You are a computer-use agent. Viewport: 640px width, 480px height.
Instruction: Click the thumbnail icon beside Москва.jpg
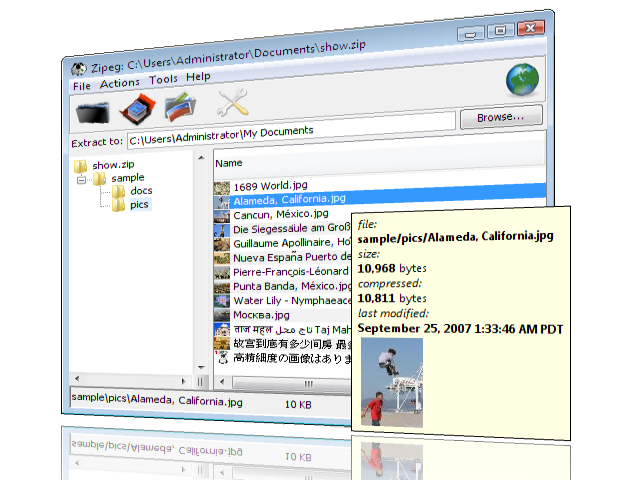click(222, 315)
